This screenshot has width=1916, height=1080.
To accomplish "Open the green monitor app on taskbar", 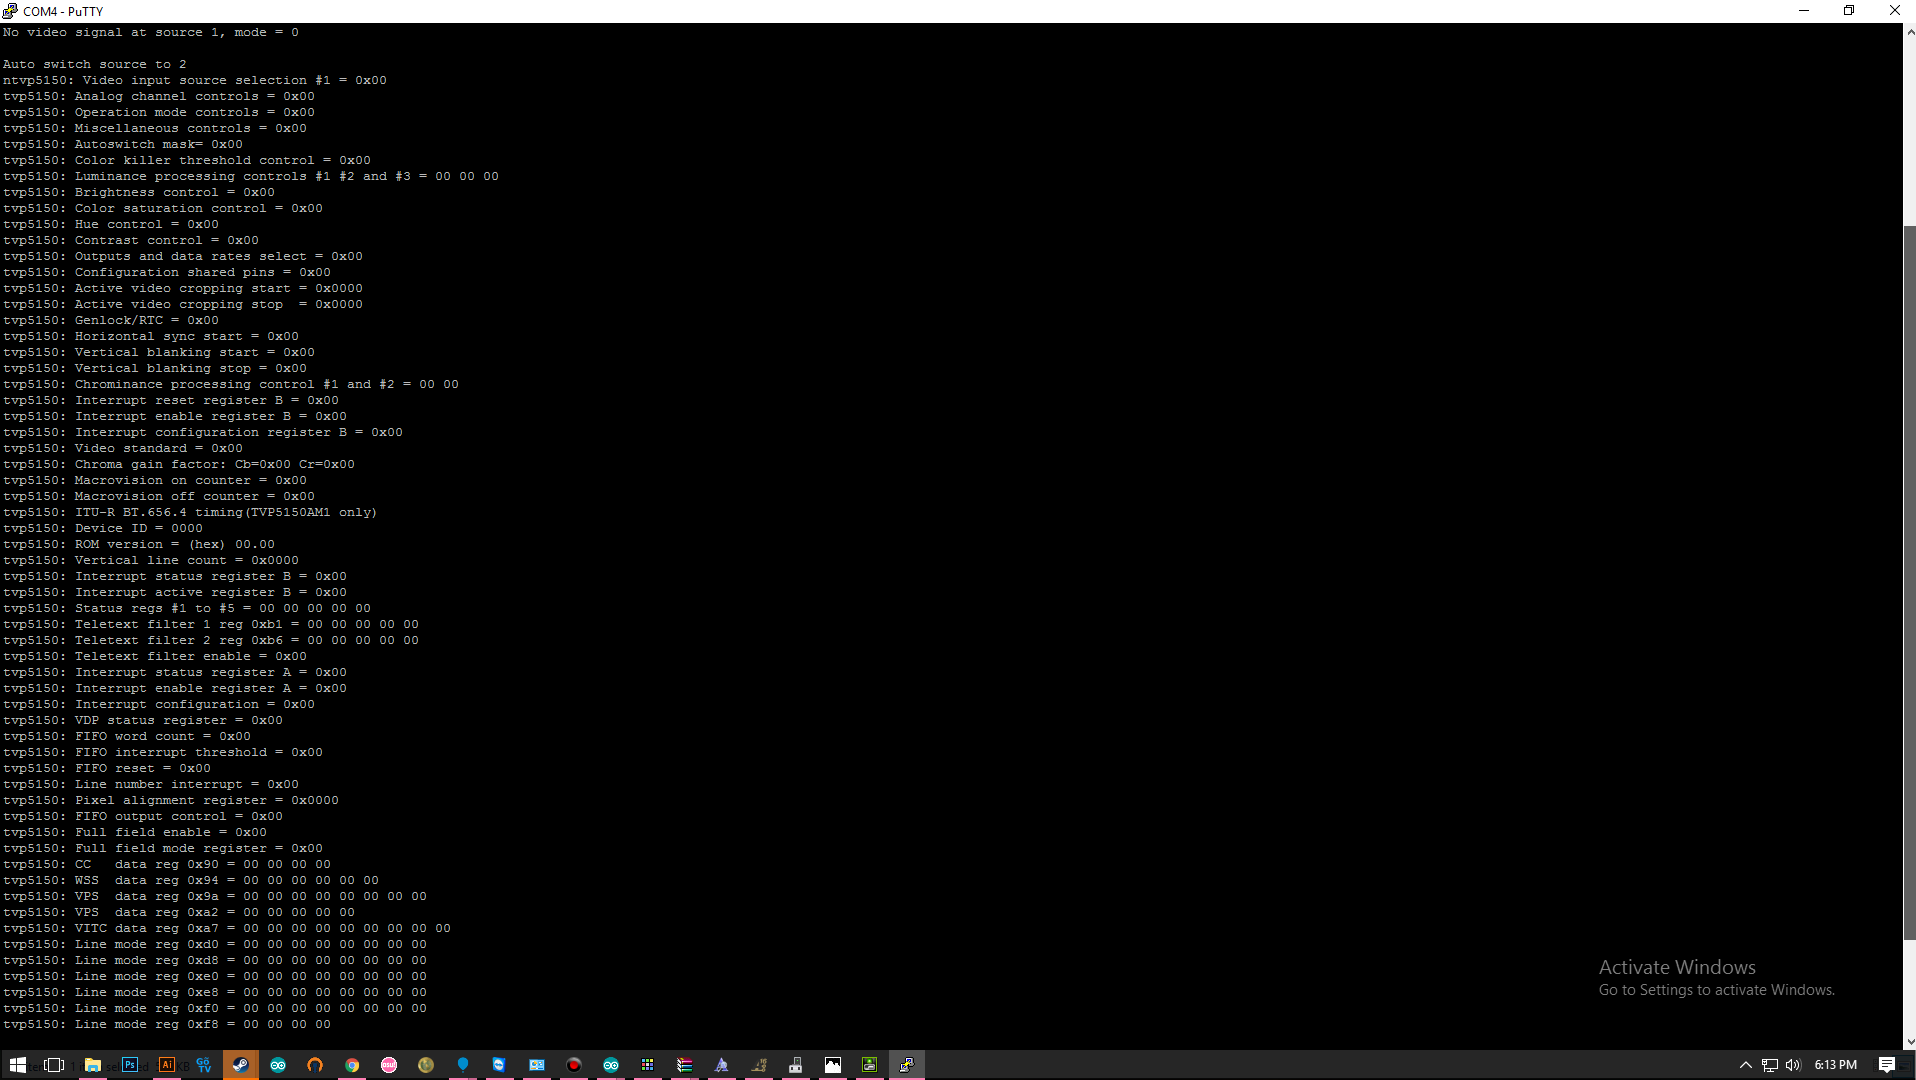I will click(x=870, y=1065).
